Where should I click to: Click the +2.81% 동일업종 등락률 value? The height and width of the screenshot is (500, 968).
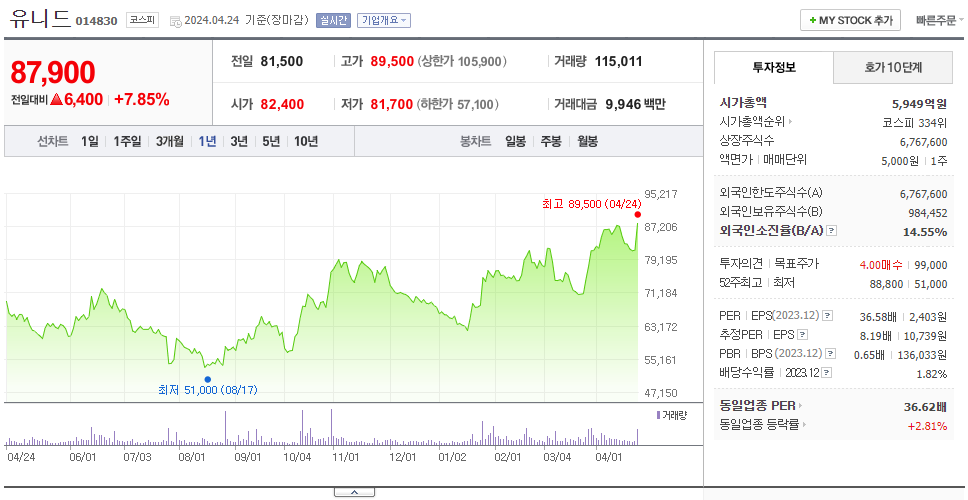point(927,425)
